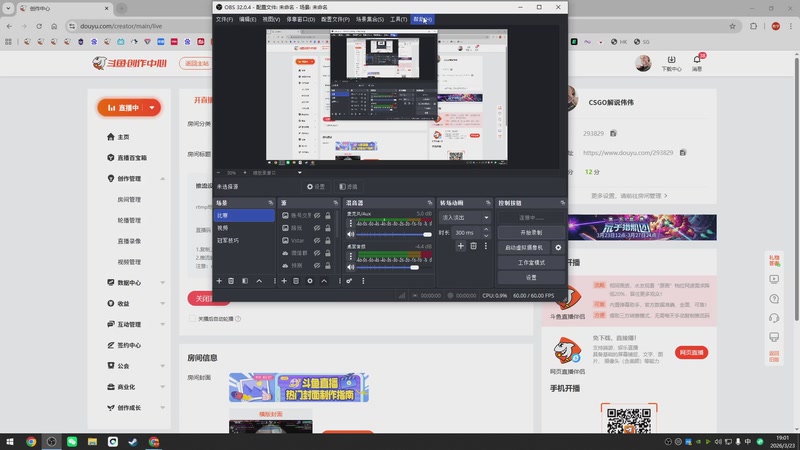Open the 淡入淡出 transition dropdown
Viewport: 800px width, 450px height.
pyautogui.click(x=464, y=218)
